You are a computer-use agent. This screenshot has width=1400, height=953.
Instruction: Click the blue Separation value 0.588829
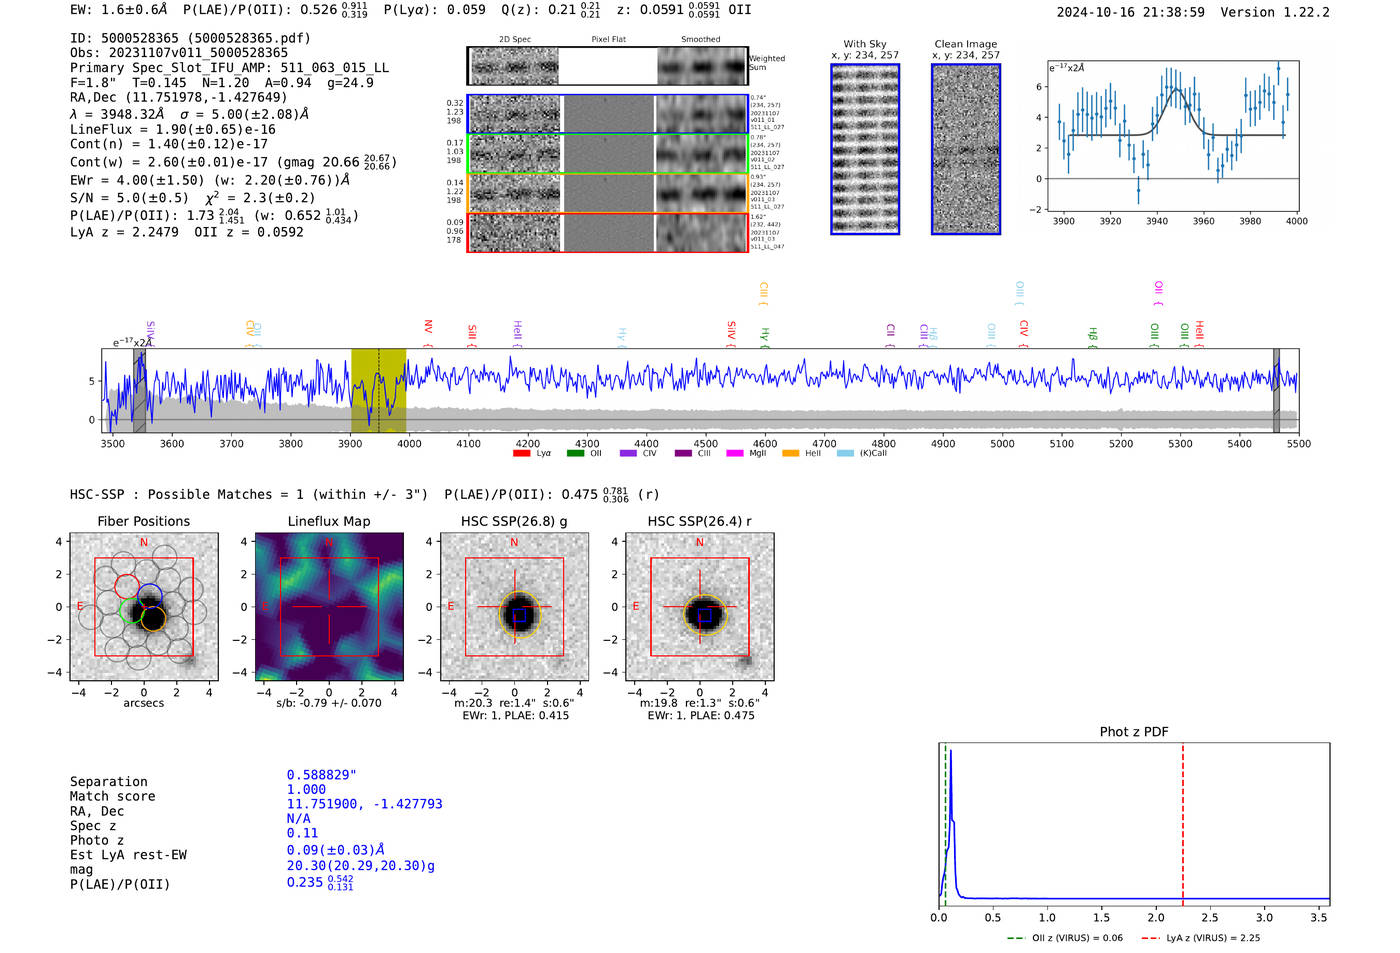(321, 775)
